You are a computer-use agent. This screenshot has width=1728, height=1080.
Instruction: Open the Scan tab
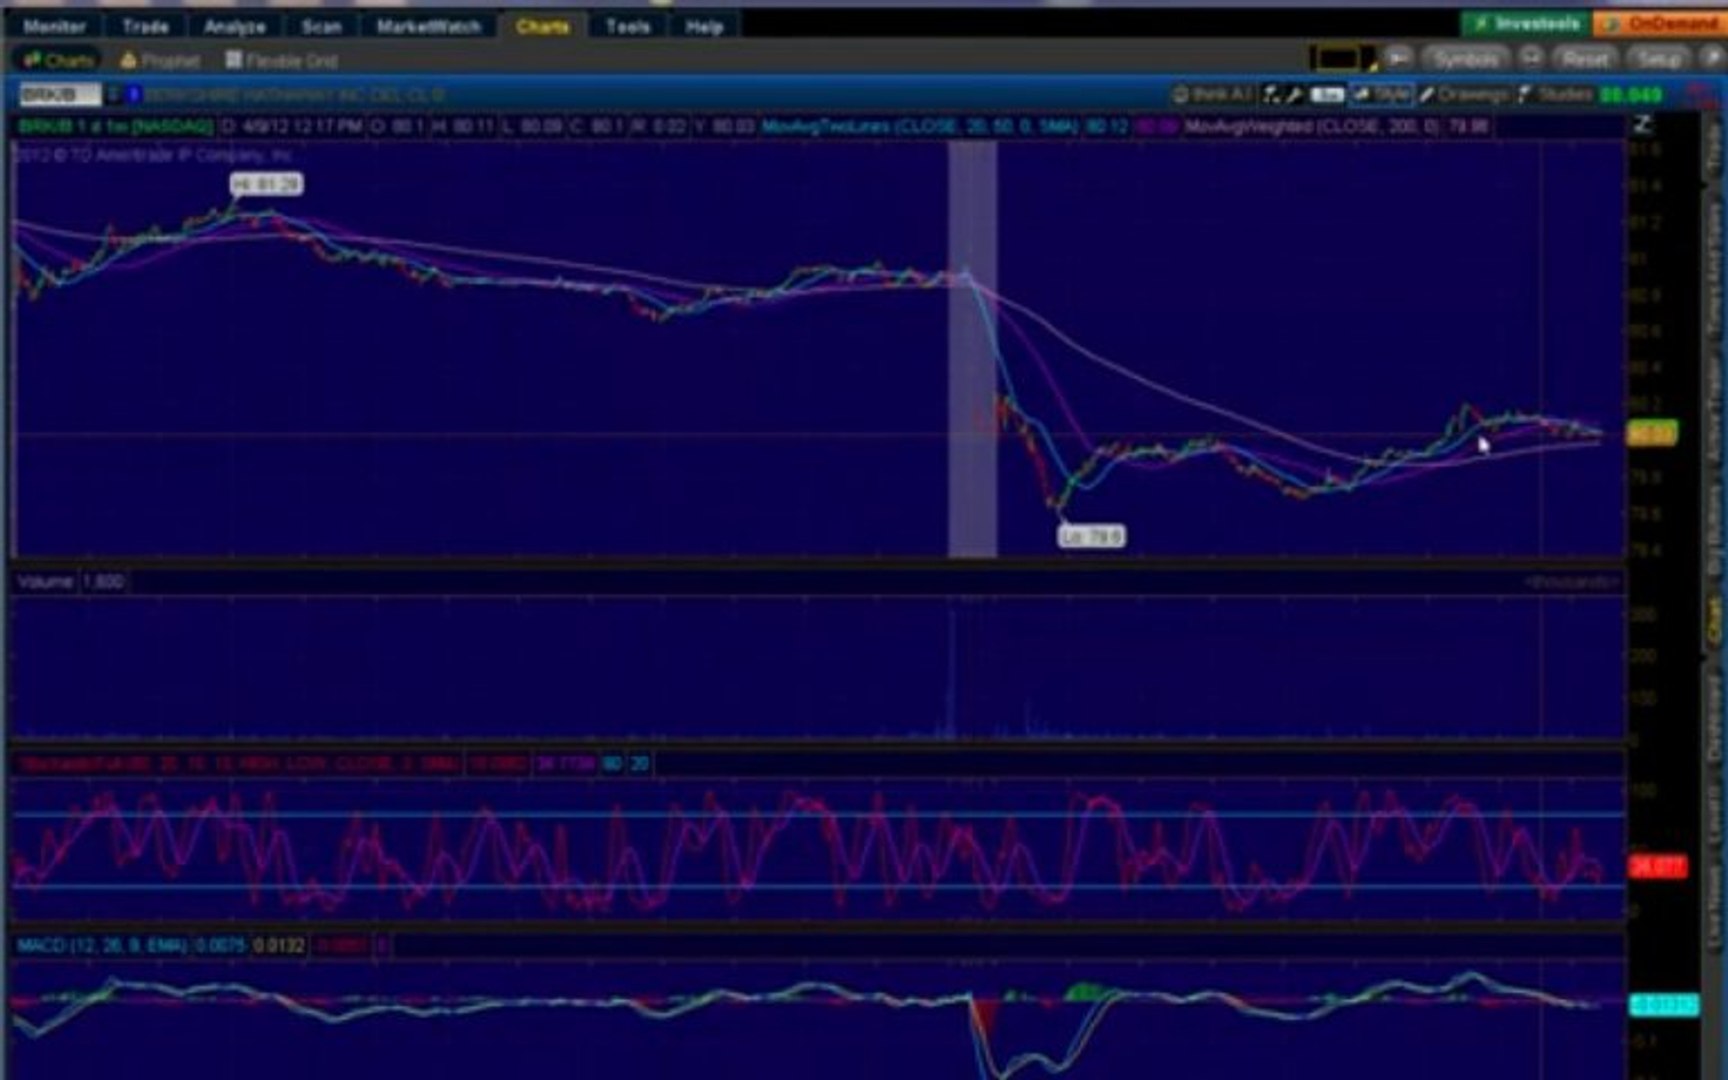322,26
